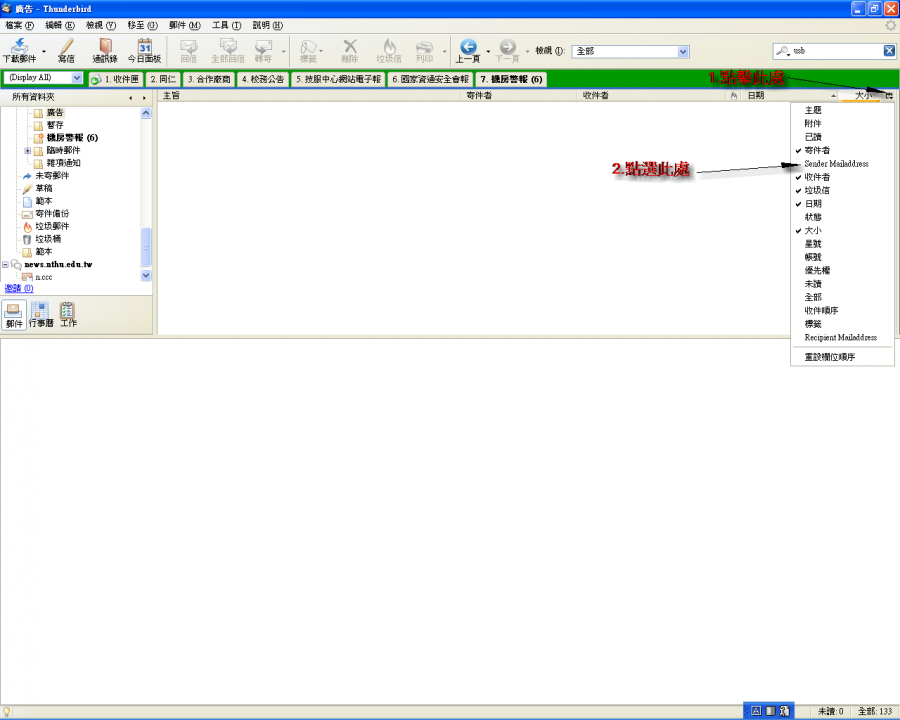Viewport: 900px width, 720px height.
Task: Open the 工作 tasks view icon
Action: click(68, 313)
